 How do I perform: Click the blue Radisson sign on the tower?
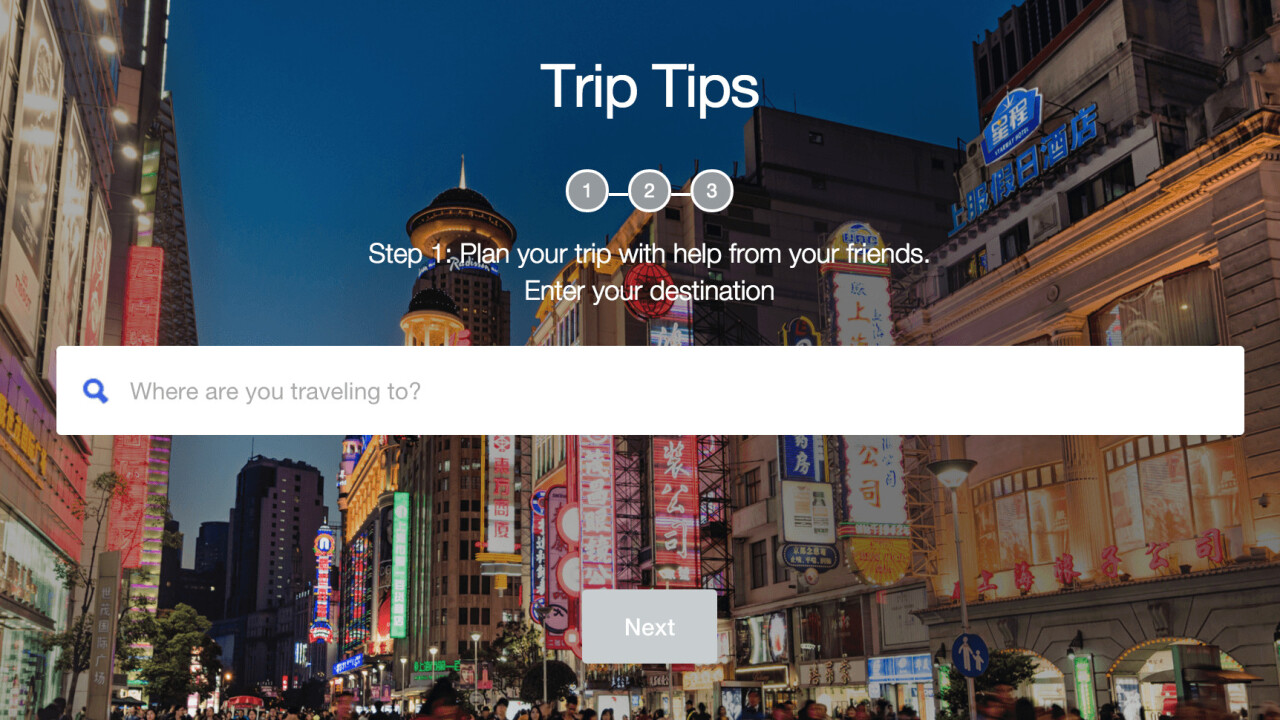pos(459,266)
